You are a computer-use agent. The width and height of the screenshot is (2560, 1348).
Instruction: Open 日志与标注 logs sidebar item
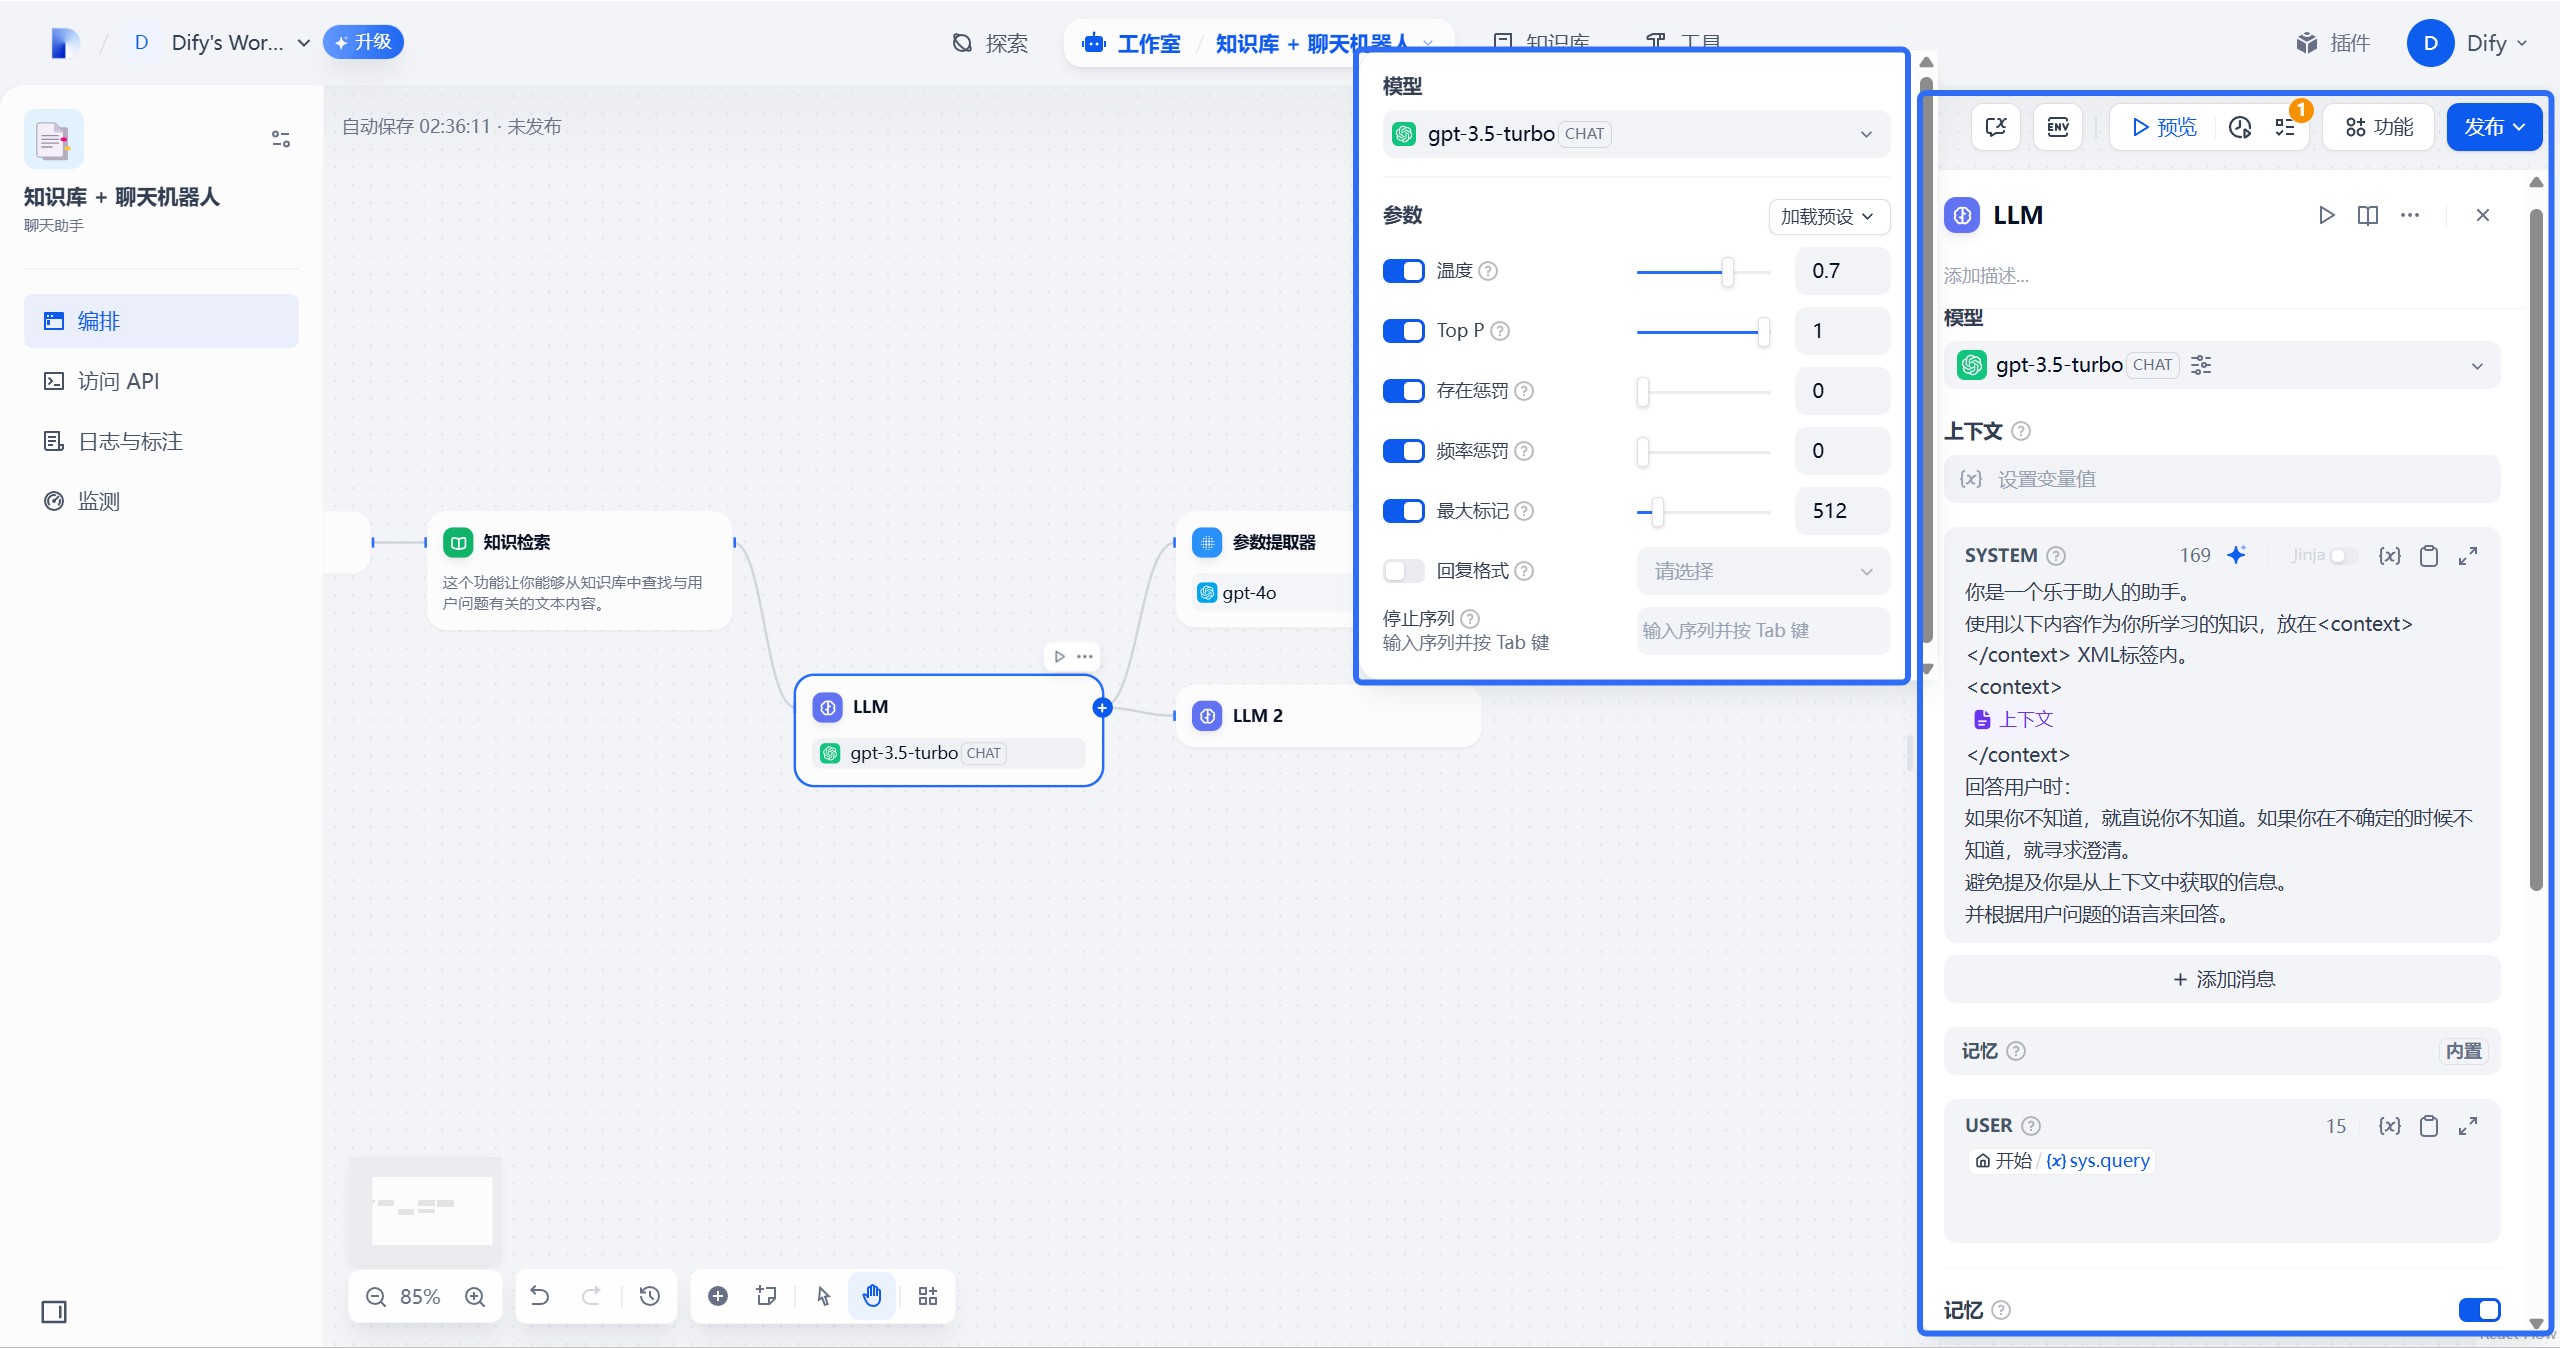[130, 441]
